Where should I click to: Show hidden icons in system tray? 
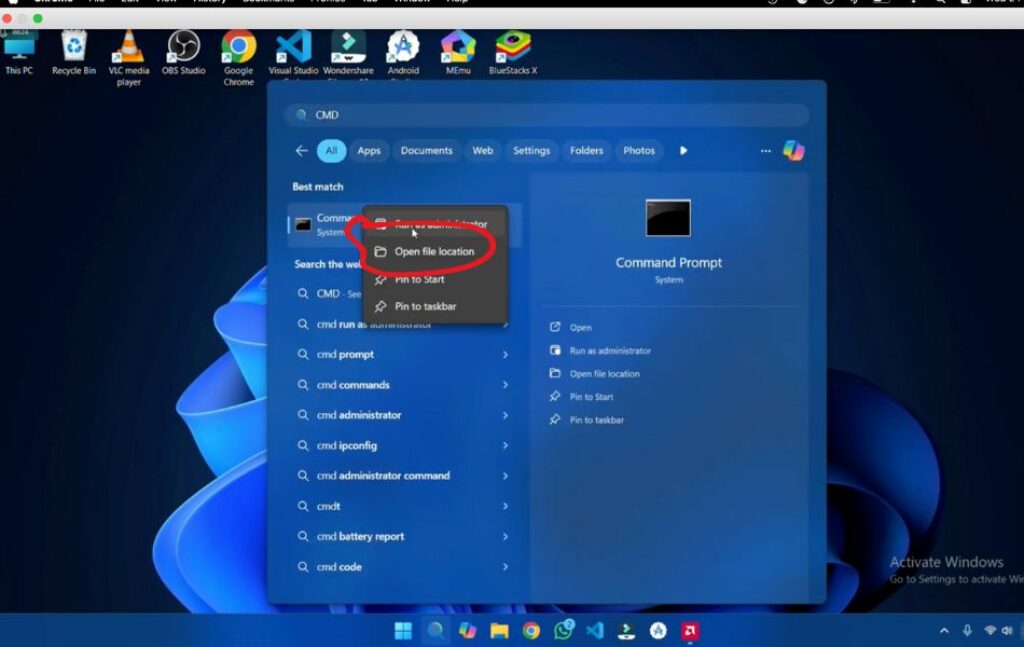point(944,631)
